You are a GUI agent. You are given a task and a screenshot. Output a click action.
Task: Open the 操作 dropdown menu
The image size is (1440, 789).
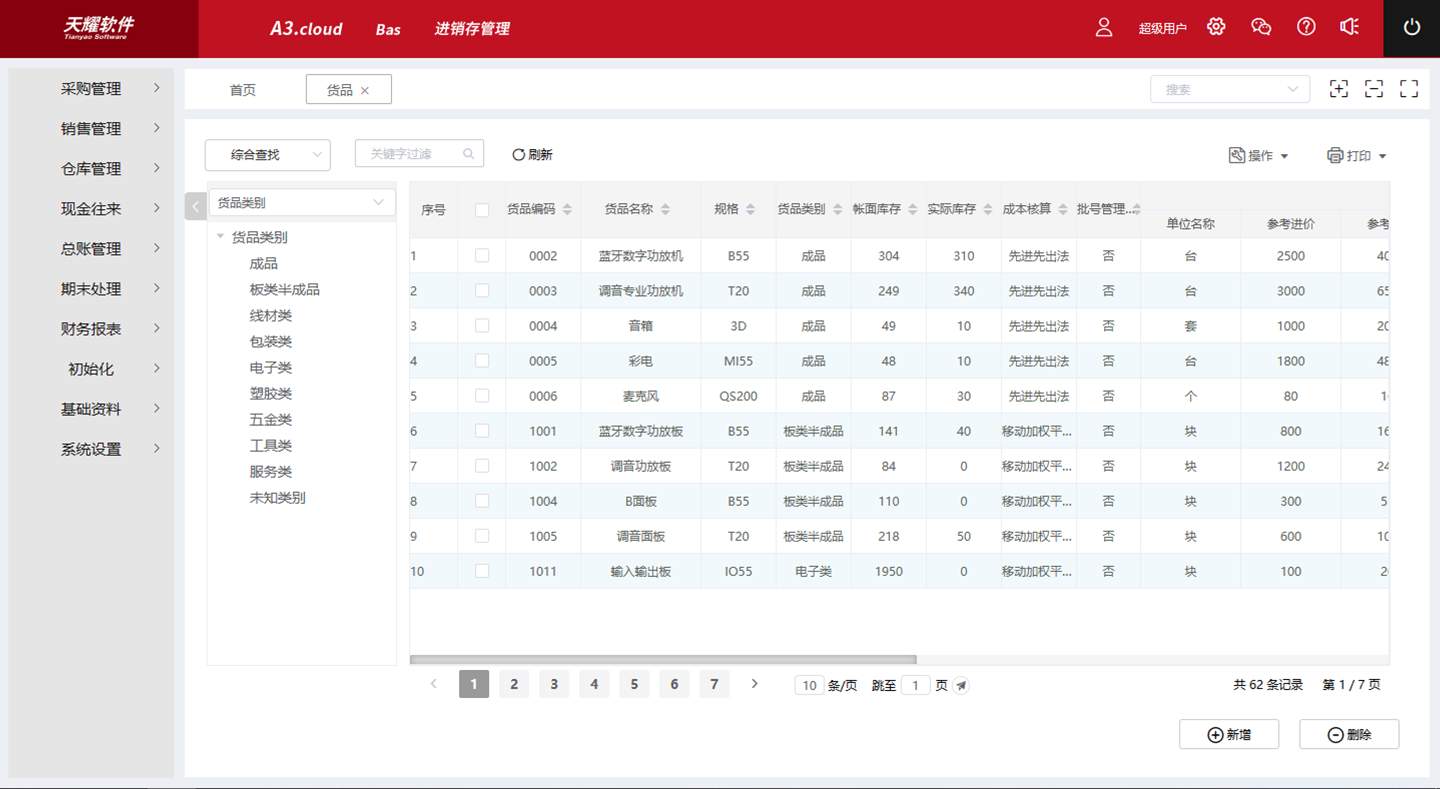(x=1259, y=155)
